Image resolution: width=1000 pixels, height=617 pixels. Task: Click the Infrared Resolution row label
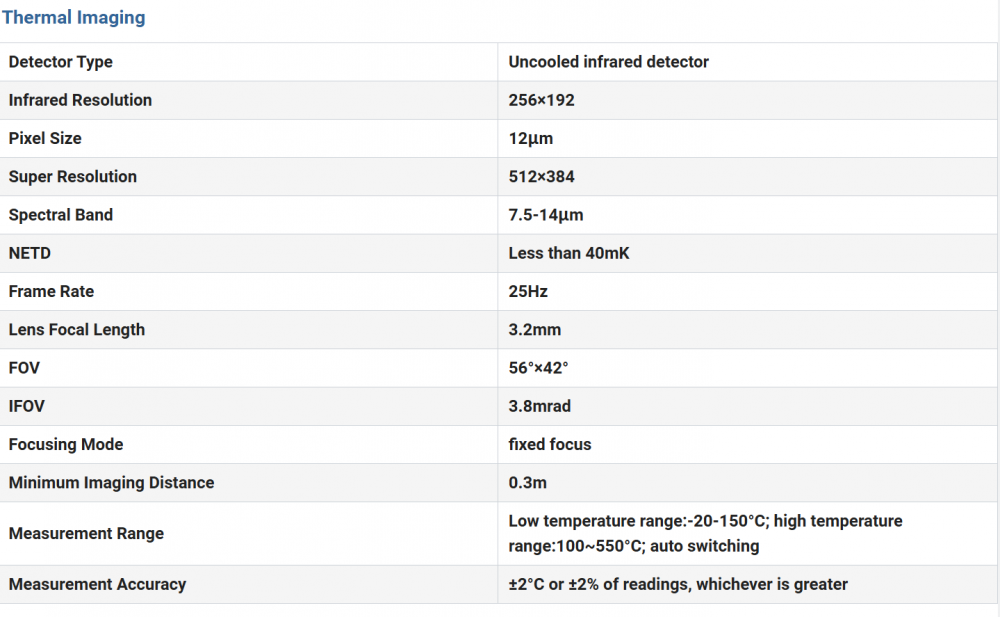(x=80, y=100)
